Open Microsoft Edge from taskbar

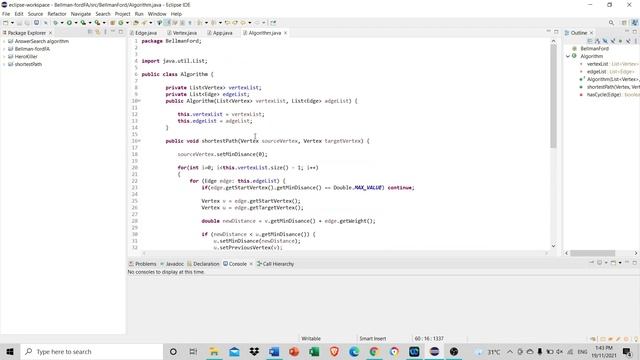pyautogui.click(x=354, y=351)
